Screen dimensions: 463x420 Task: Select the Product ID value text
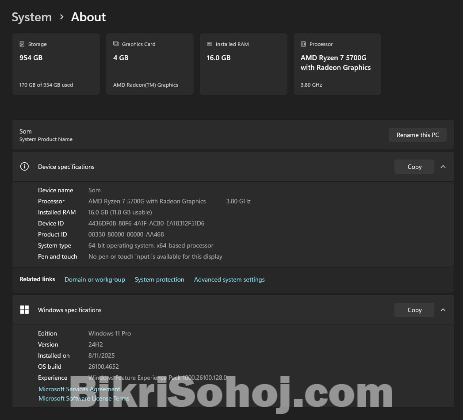[126, 234]
